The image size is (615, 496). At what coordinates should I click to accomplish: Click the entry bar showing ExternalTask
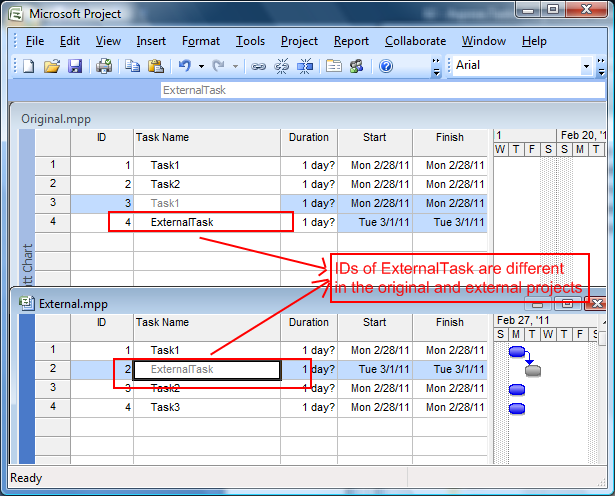point(300,89)
